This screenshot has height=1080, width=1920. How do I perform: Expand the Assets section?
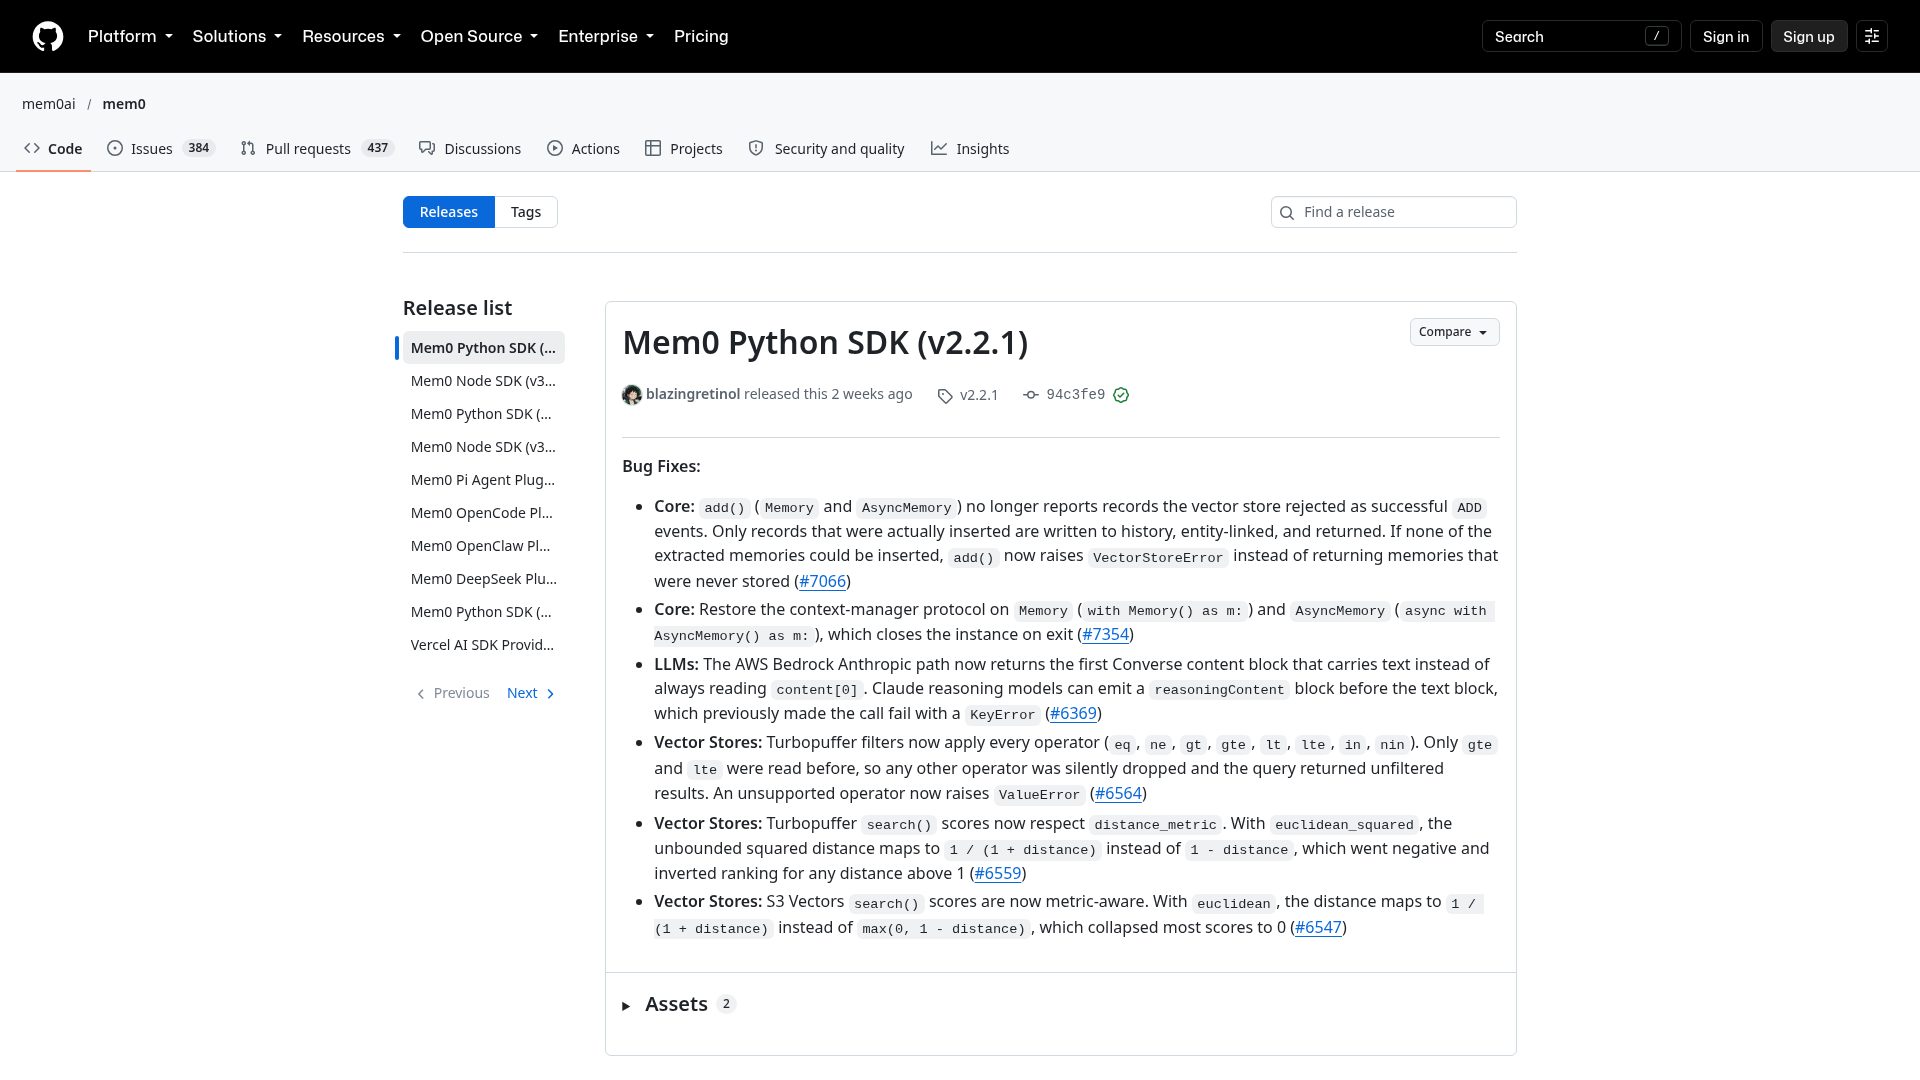tap(678, 1005)
